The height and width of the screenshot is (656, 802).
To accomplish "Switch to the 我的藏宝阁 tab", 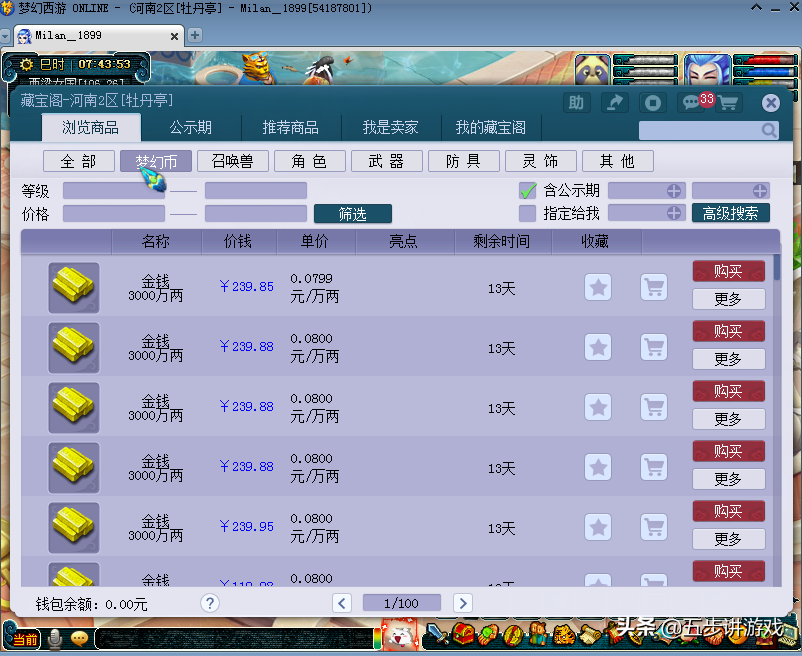I will coord(491,127).
